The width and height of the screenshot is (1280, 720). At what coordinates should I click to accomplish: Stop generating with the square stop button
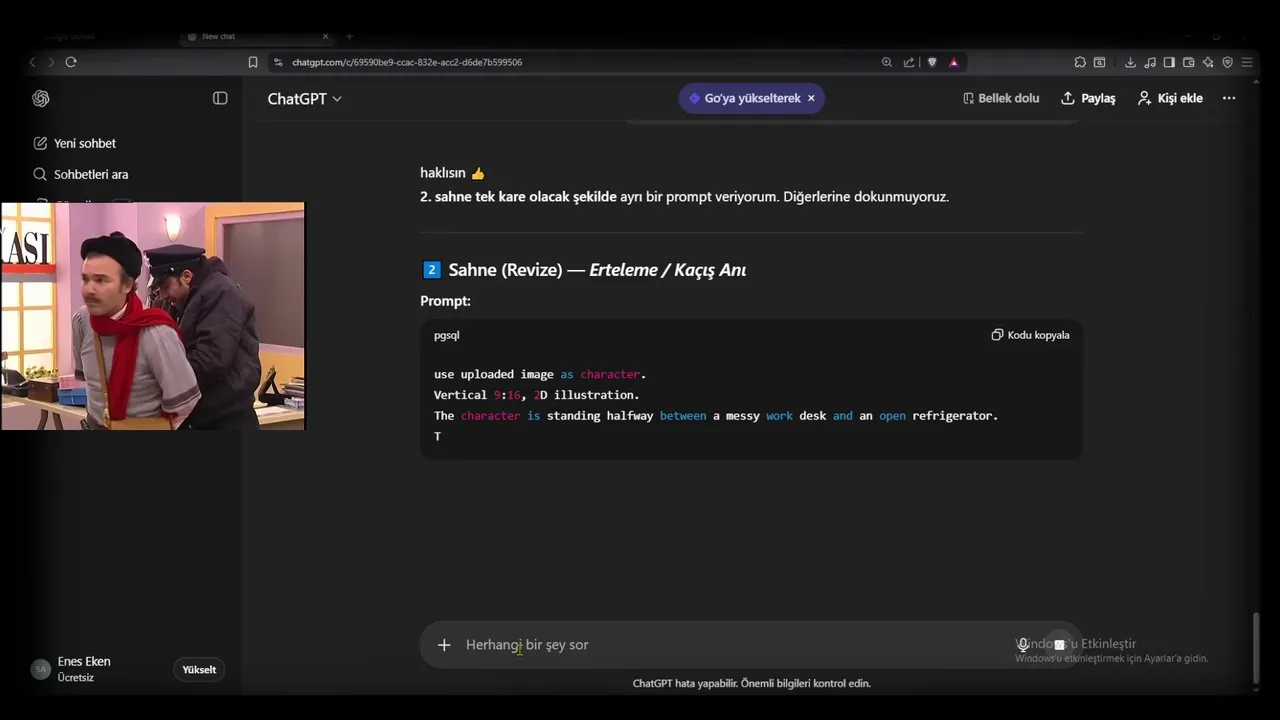(x=1059, y=645)
